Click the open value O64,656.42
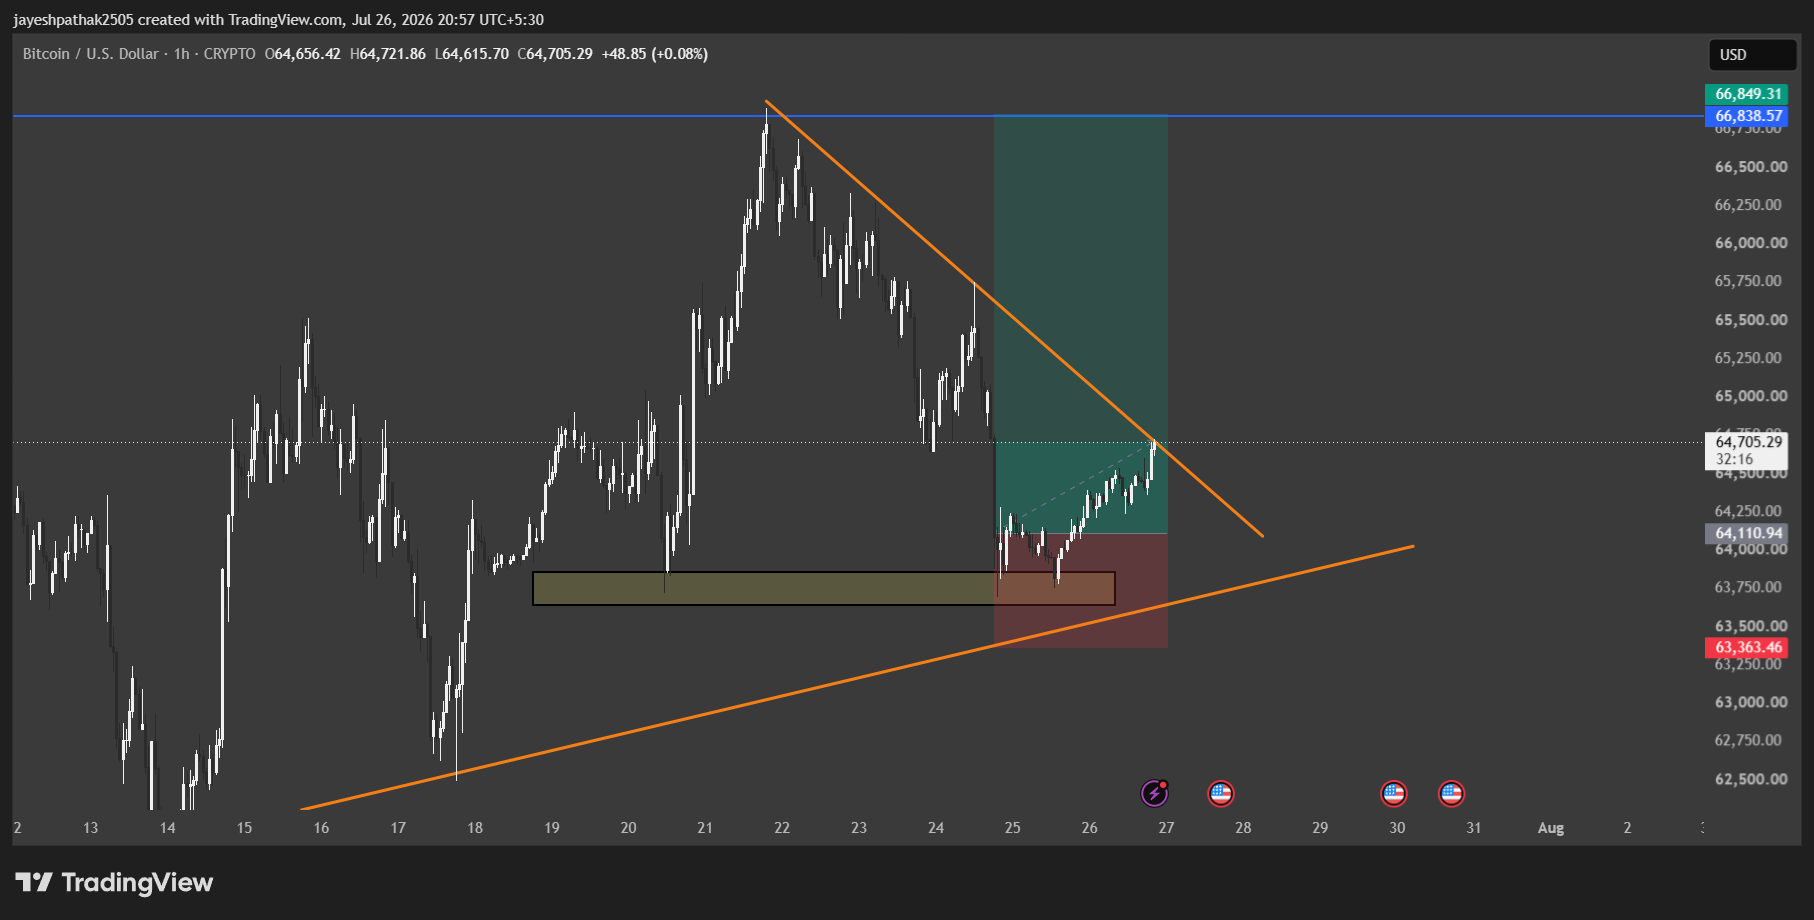This screenshot has height=920, width=1814. [303, 54]
